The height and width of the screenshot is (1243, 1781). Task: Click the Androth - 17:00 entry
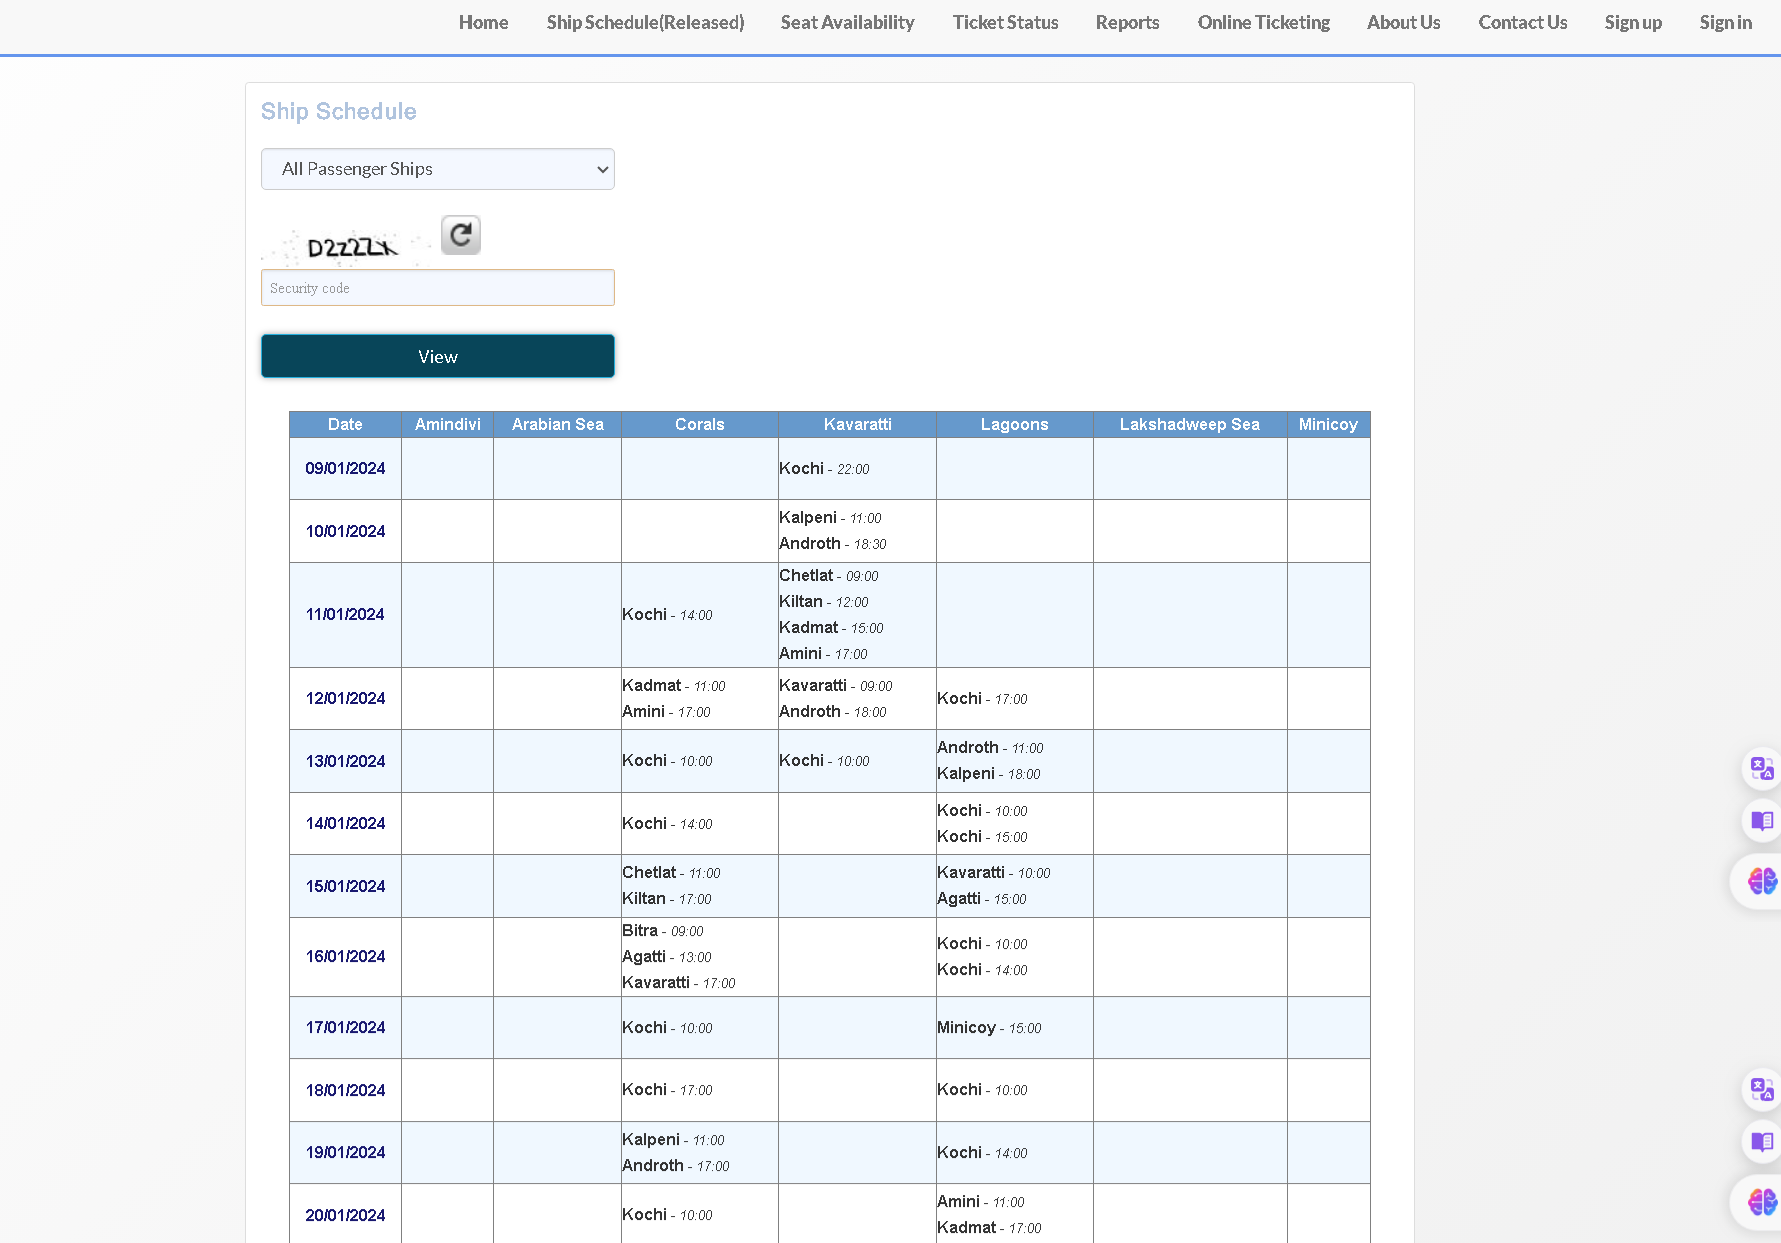pos(675,1165)
